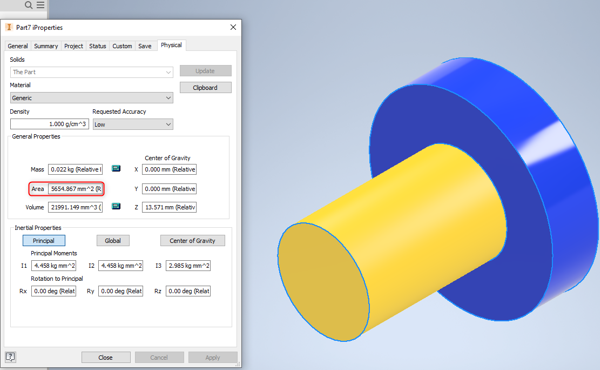The width and height of the screenshot is (600, 370).
Task: Click the Center of Gravity Y field
Action: coord(170,189)
